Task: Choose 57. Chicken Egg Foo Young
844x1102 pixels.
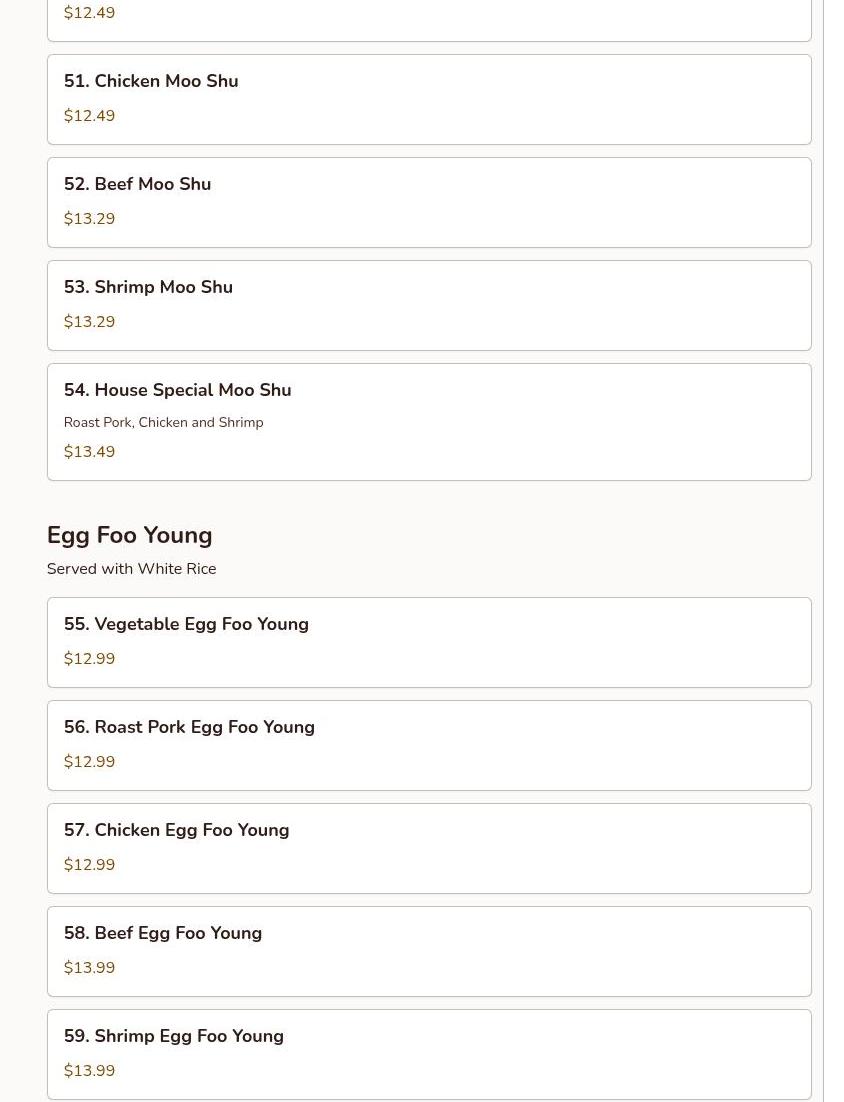Action: [429, 848]
